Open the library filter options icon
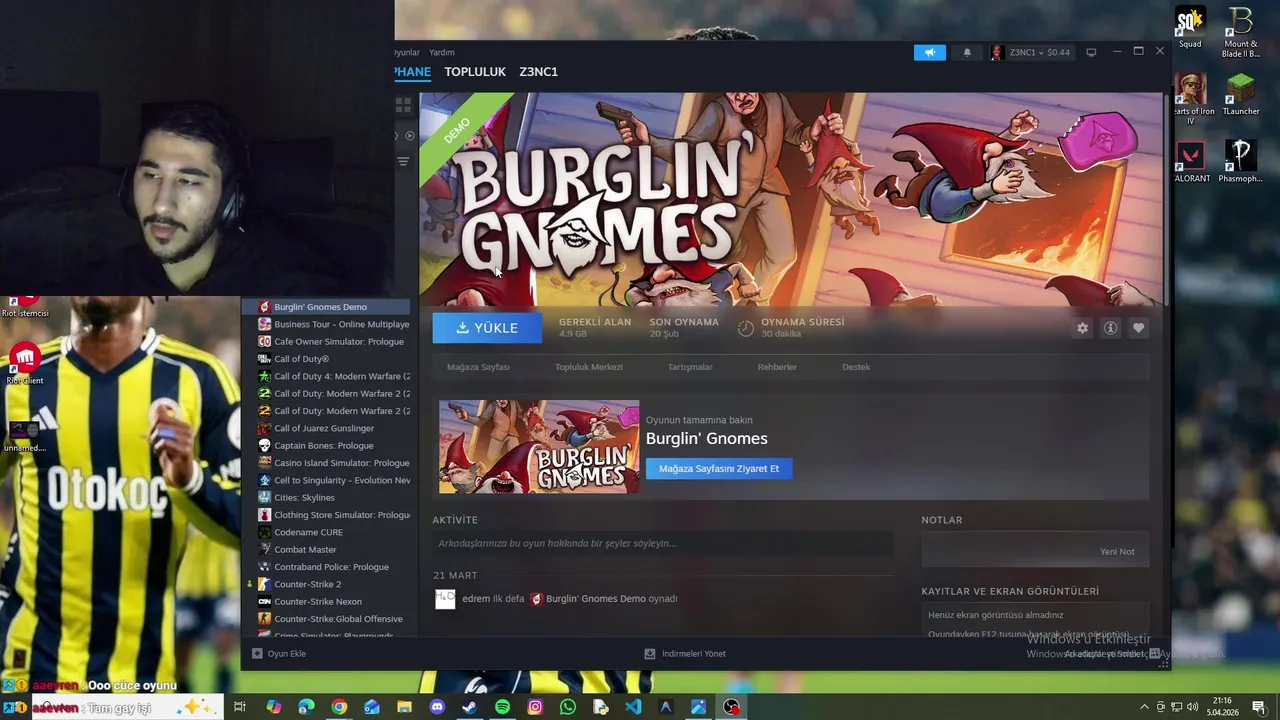This screenshot has height=720, width=1280. [403, 161]
